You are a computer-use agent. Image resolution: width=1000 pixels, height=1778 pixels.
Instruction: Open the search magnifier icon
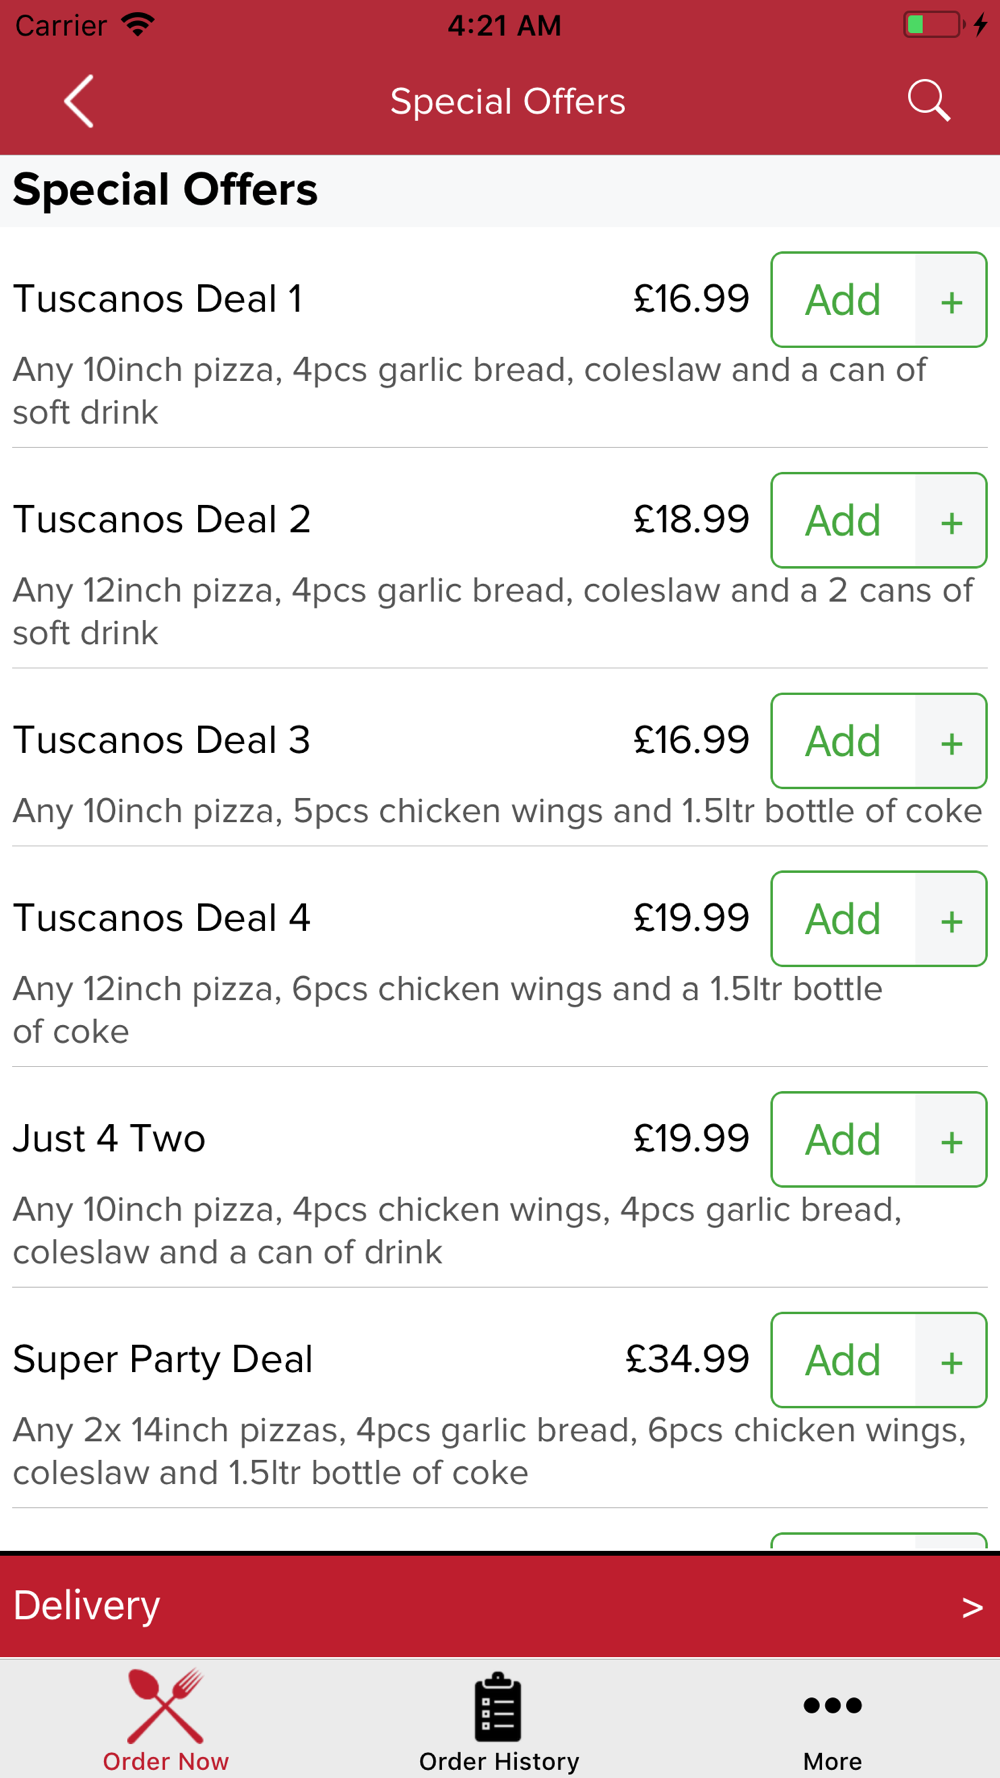click(928, 101)
